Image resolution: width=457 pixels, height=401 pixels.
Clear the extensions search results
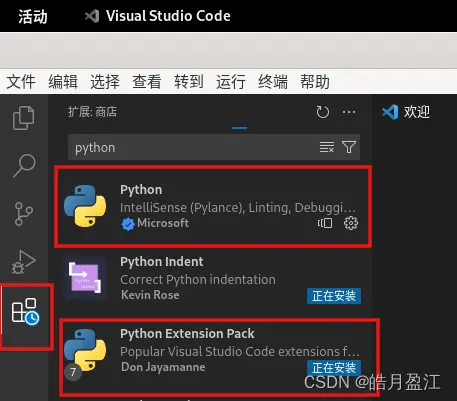pos(327,147)
